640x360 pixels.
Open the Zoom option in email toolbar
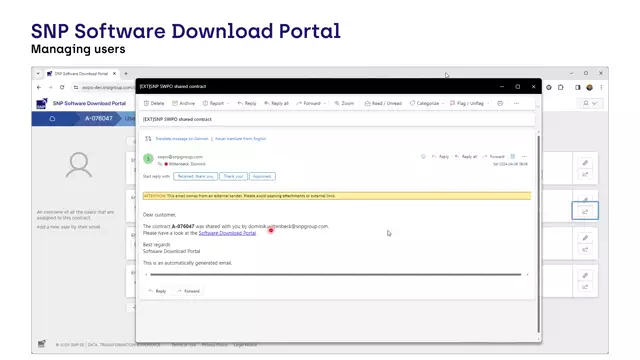pos(344,103)
